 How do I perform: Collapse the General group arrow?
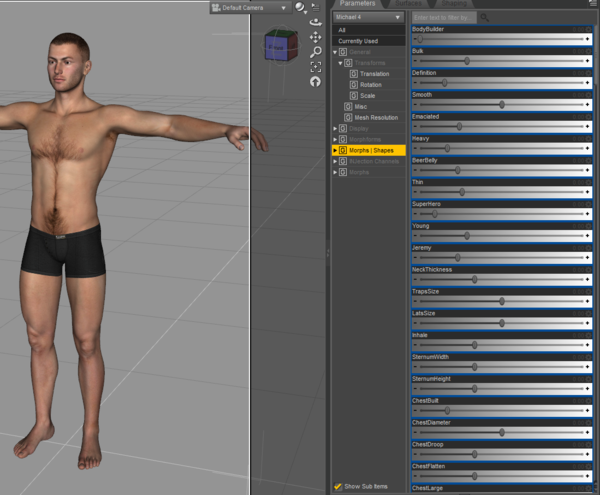(x=335, y=52)
